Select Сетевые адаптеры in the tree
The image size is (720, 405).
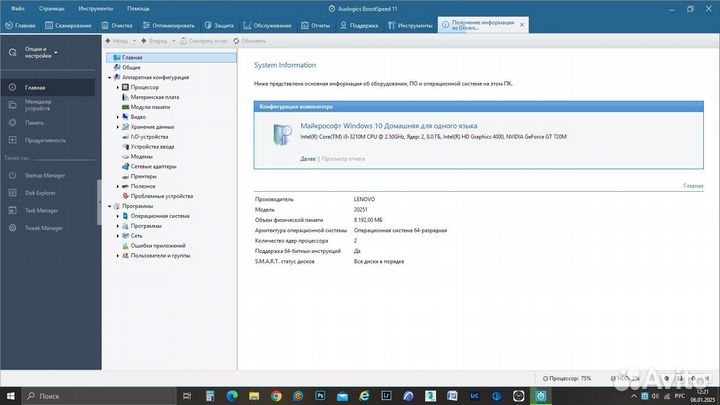(153, 167)
